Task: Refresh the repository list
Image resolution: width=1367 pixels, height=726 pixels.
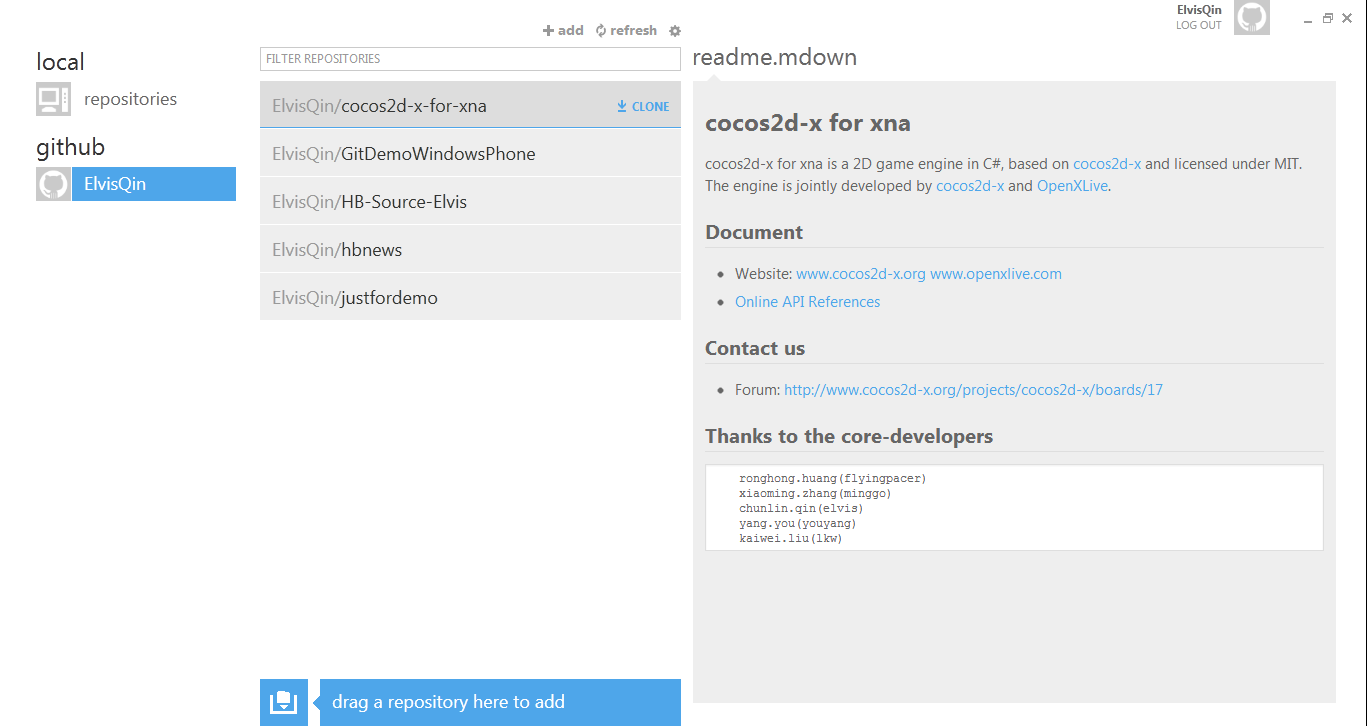Action: coord(626,31)
